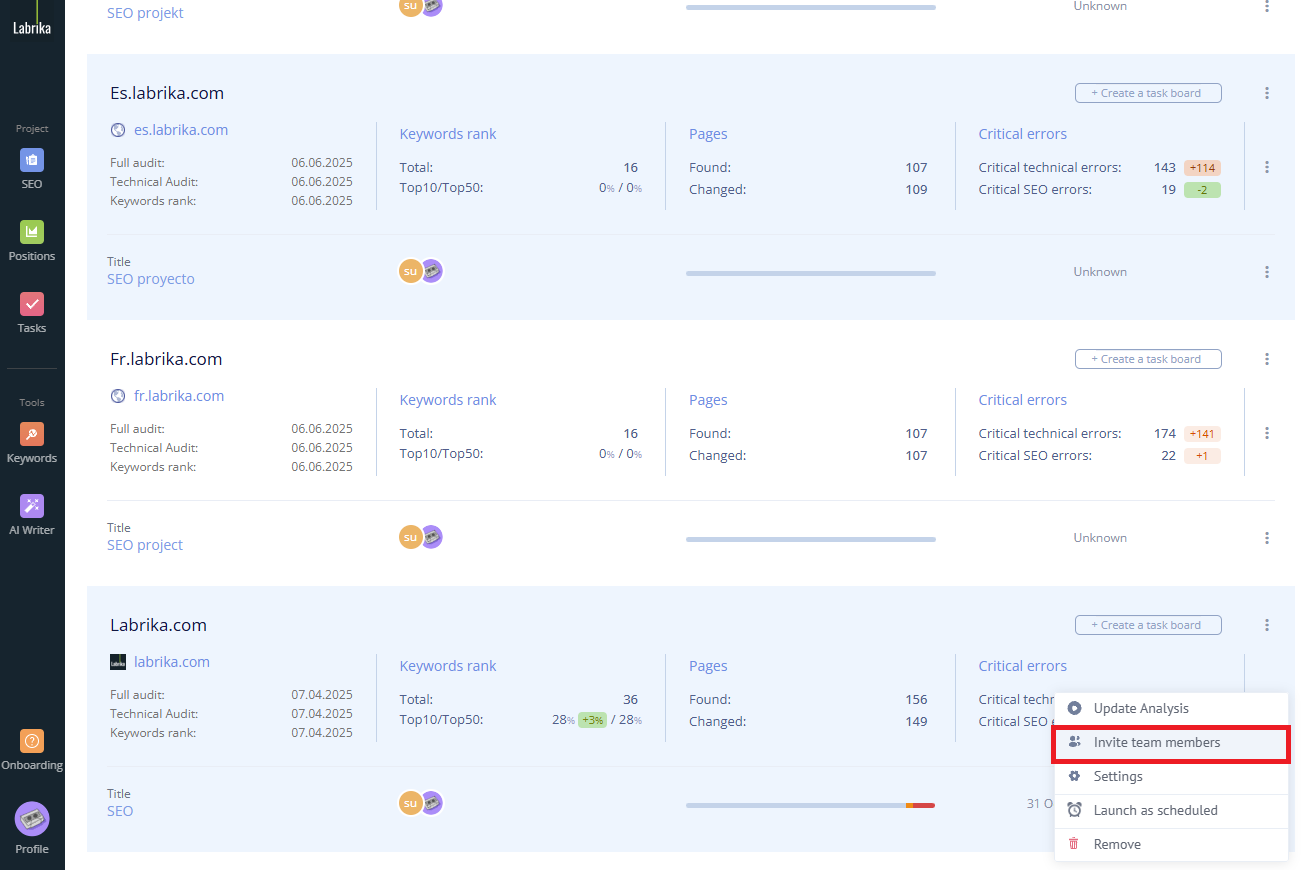Click globe icon next to fr.labrika.com

point(118,396)
